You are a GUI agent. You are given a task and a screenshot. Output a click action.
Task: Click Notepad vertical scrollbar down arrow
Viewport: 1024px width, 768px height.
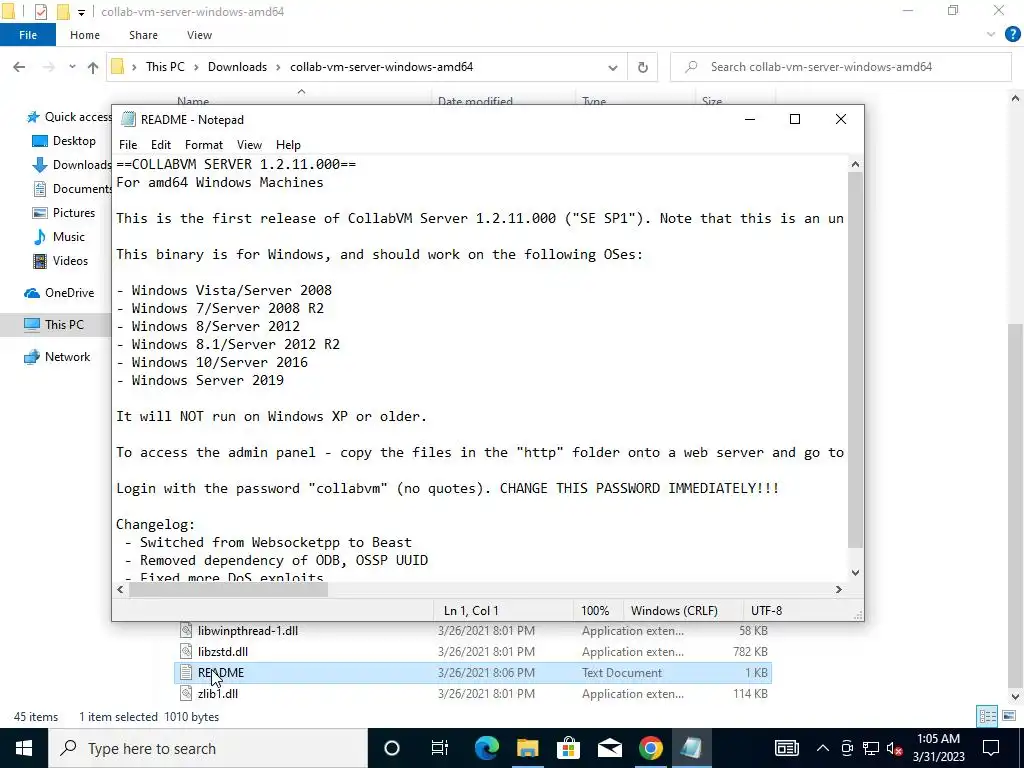(x=856, y=573)
